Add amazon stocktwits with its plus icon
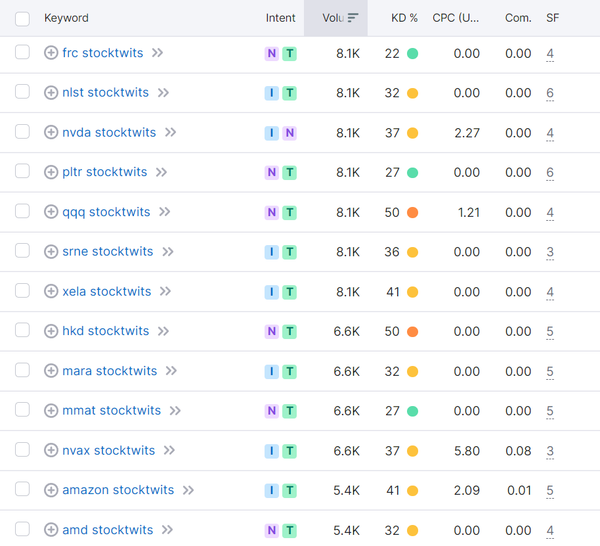600x546 pixels. pos(51,490)
